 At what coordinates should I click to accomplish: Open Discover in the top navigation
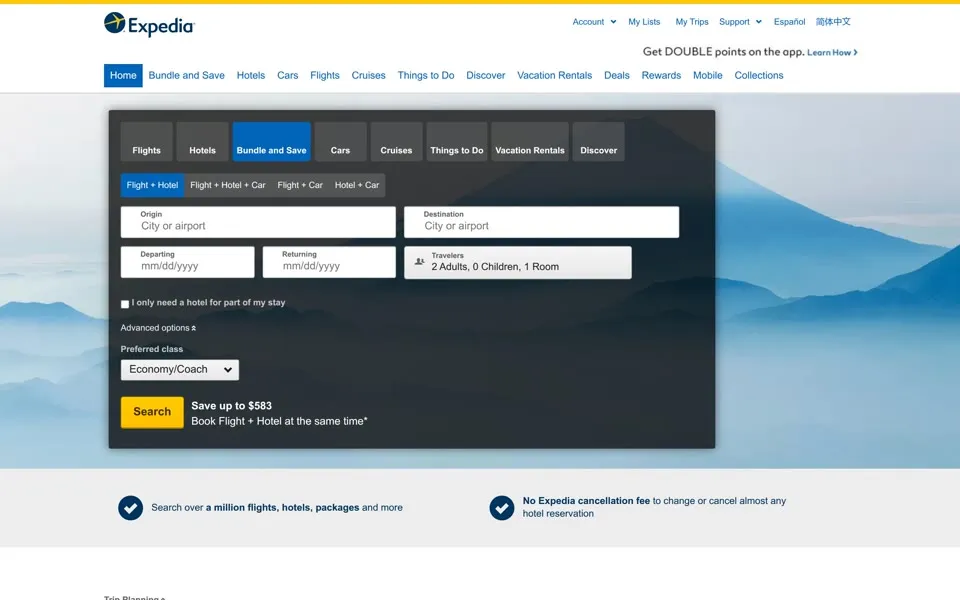[x=486, y=75]
